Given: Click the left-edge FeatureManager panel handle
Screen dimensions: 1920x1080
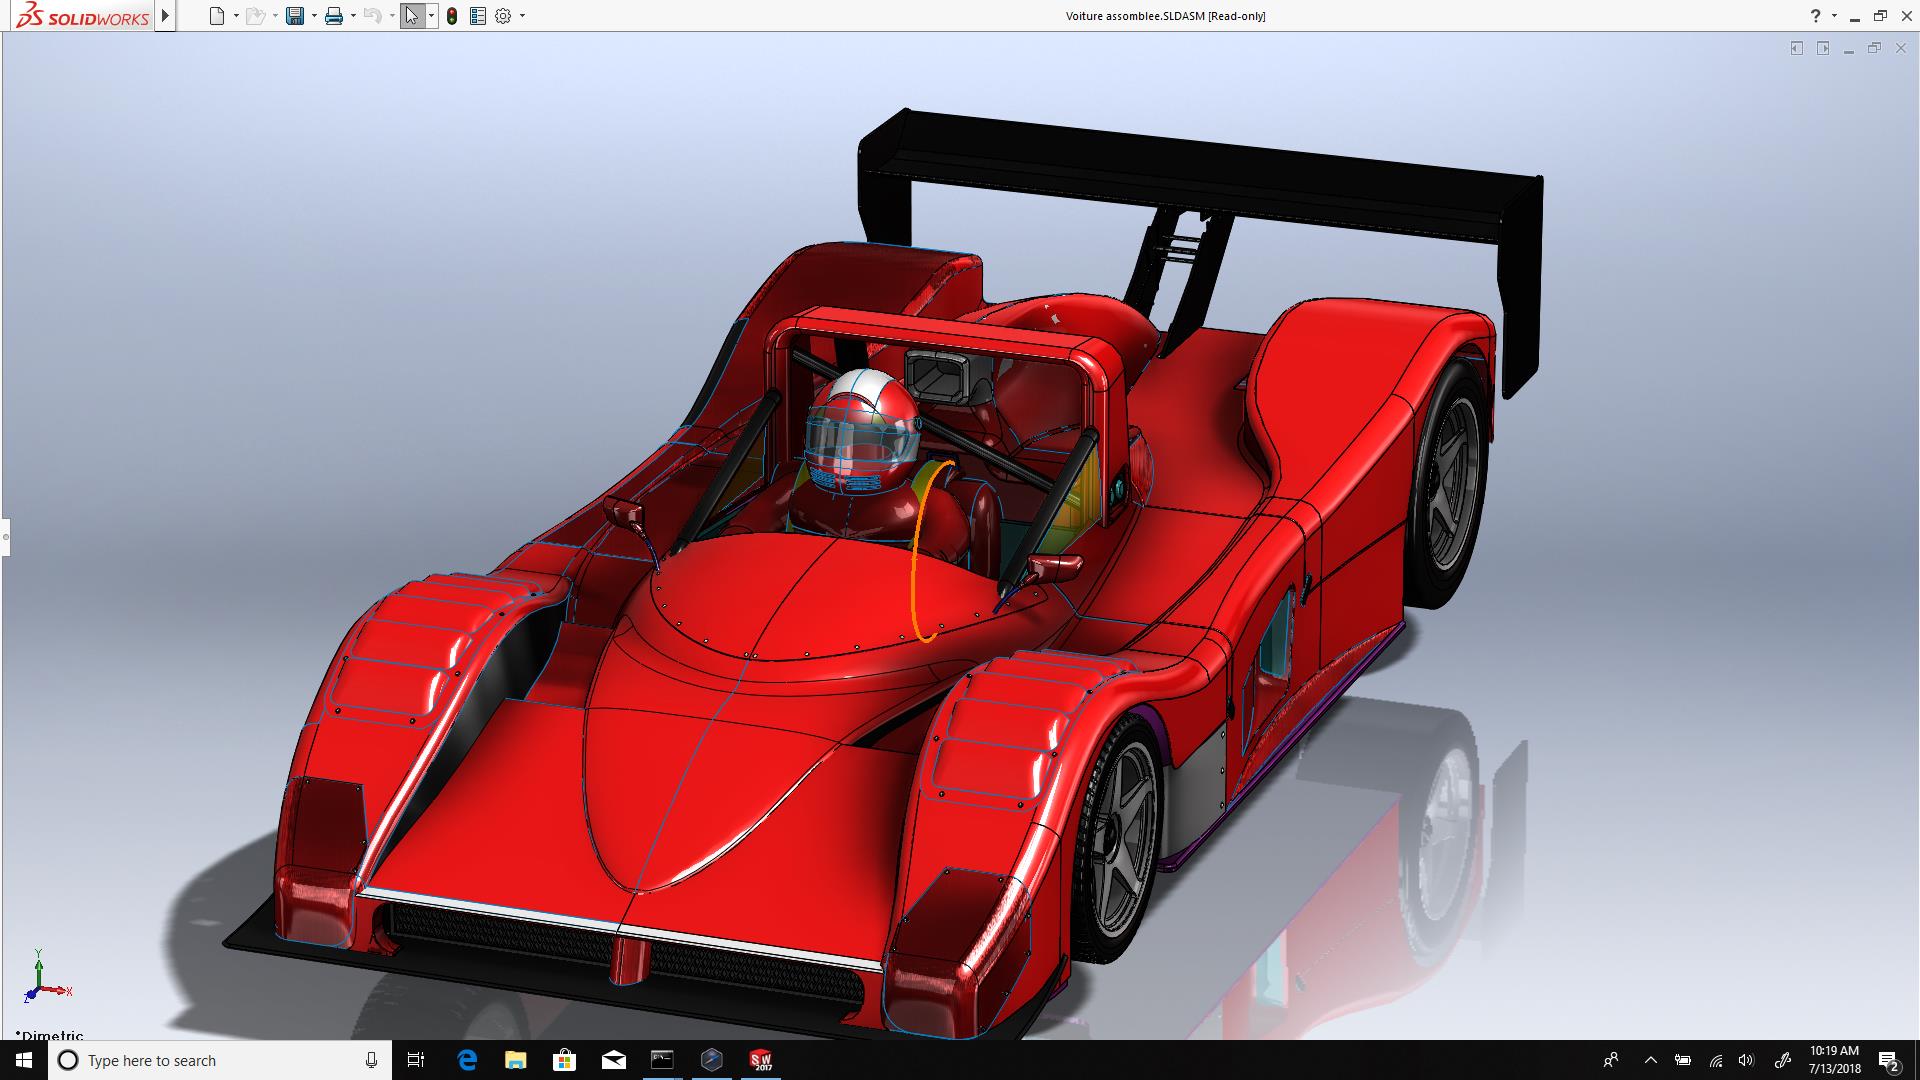Looking at the screenshot, I should 5,537.
